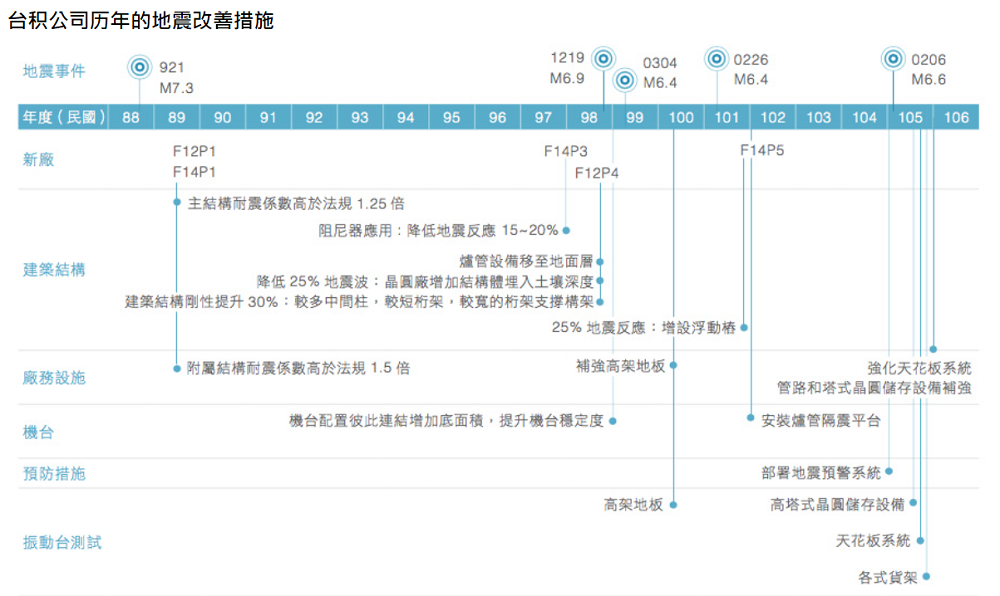1000x596 pixels.
Task: Click the text 各式貨架
Action: tap(888, 578)
